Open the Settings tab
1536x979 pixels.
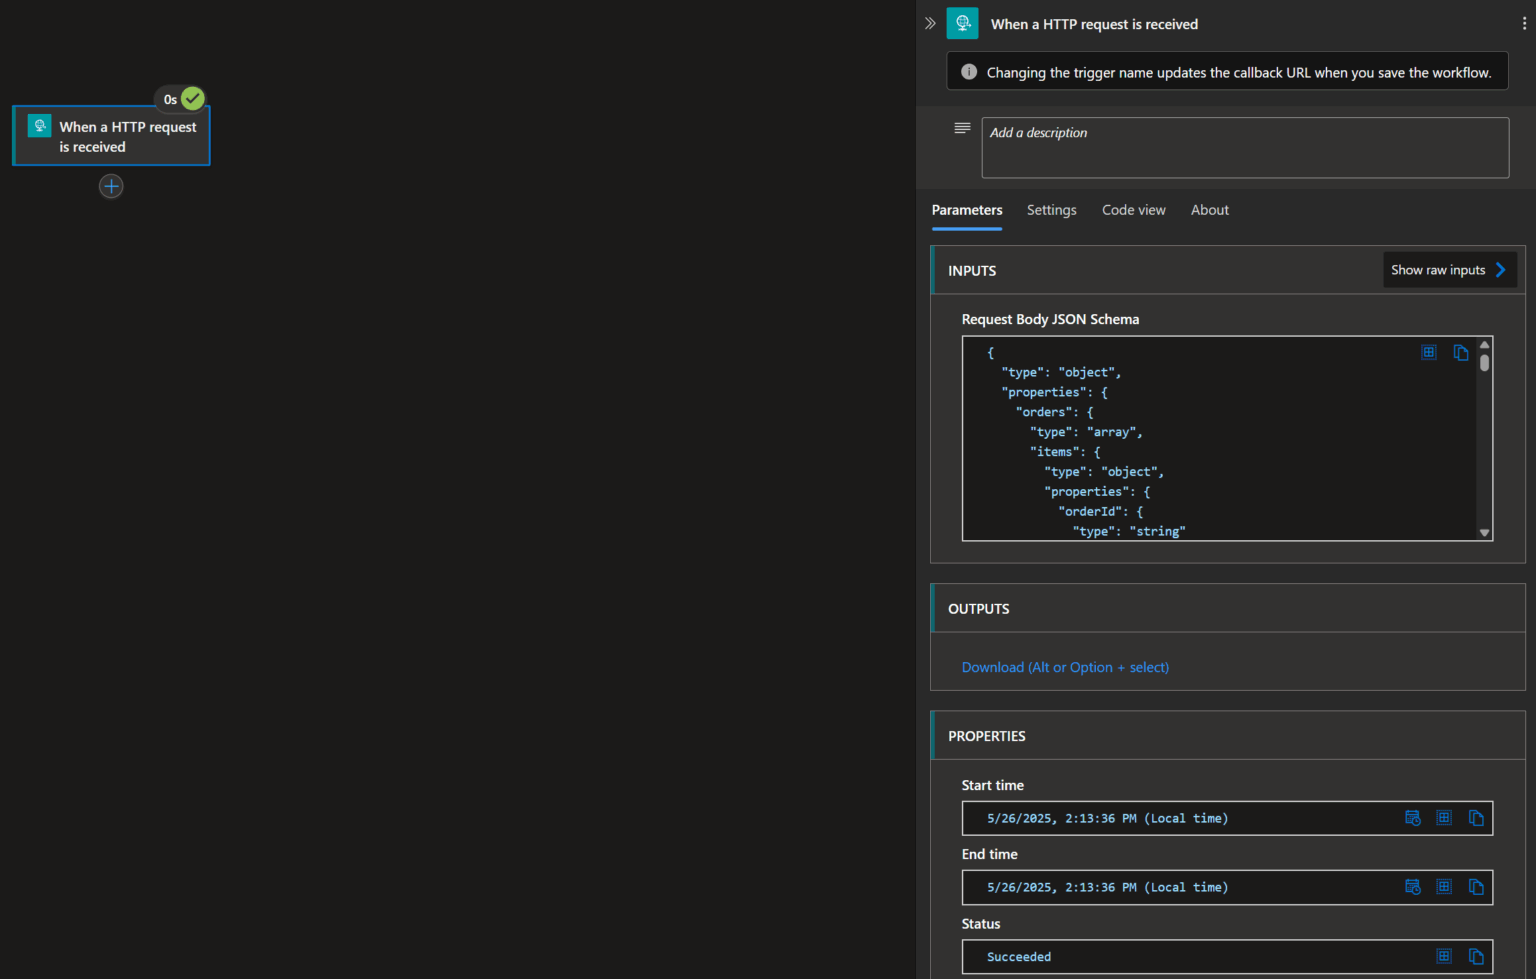click(1051, 210)
